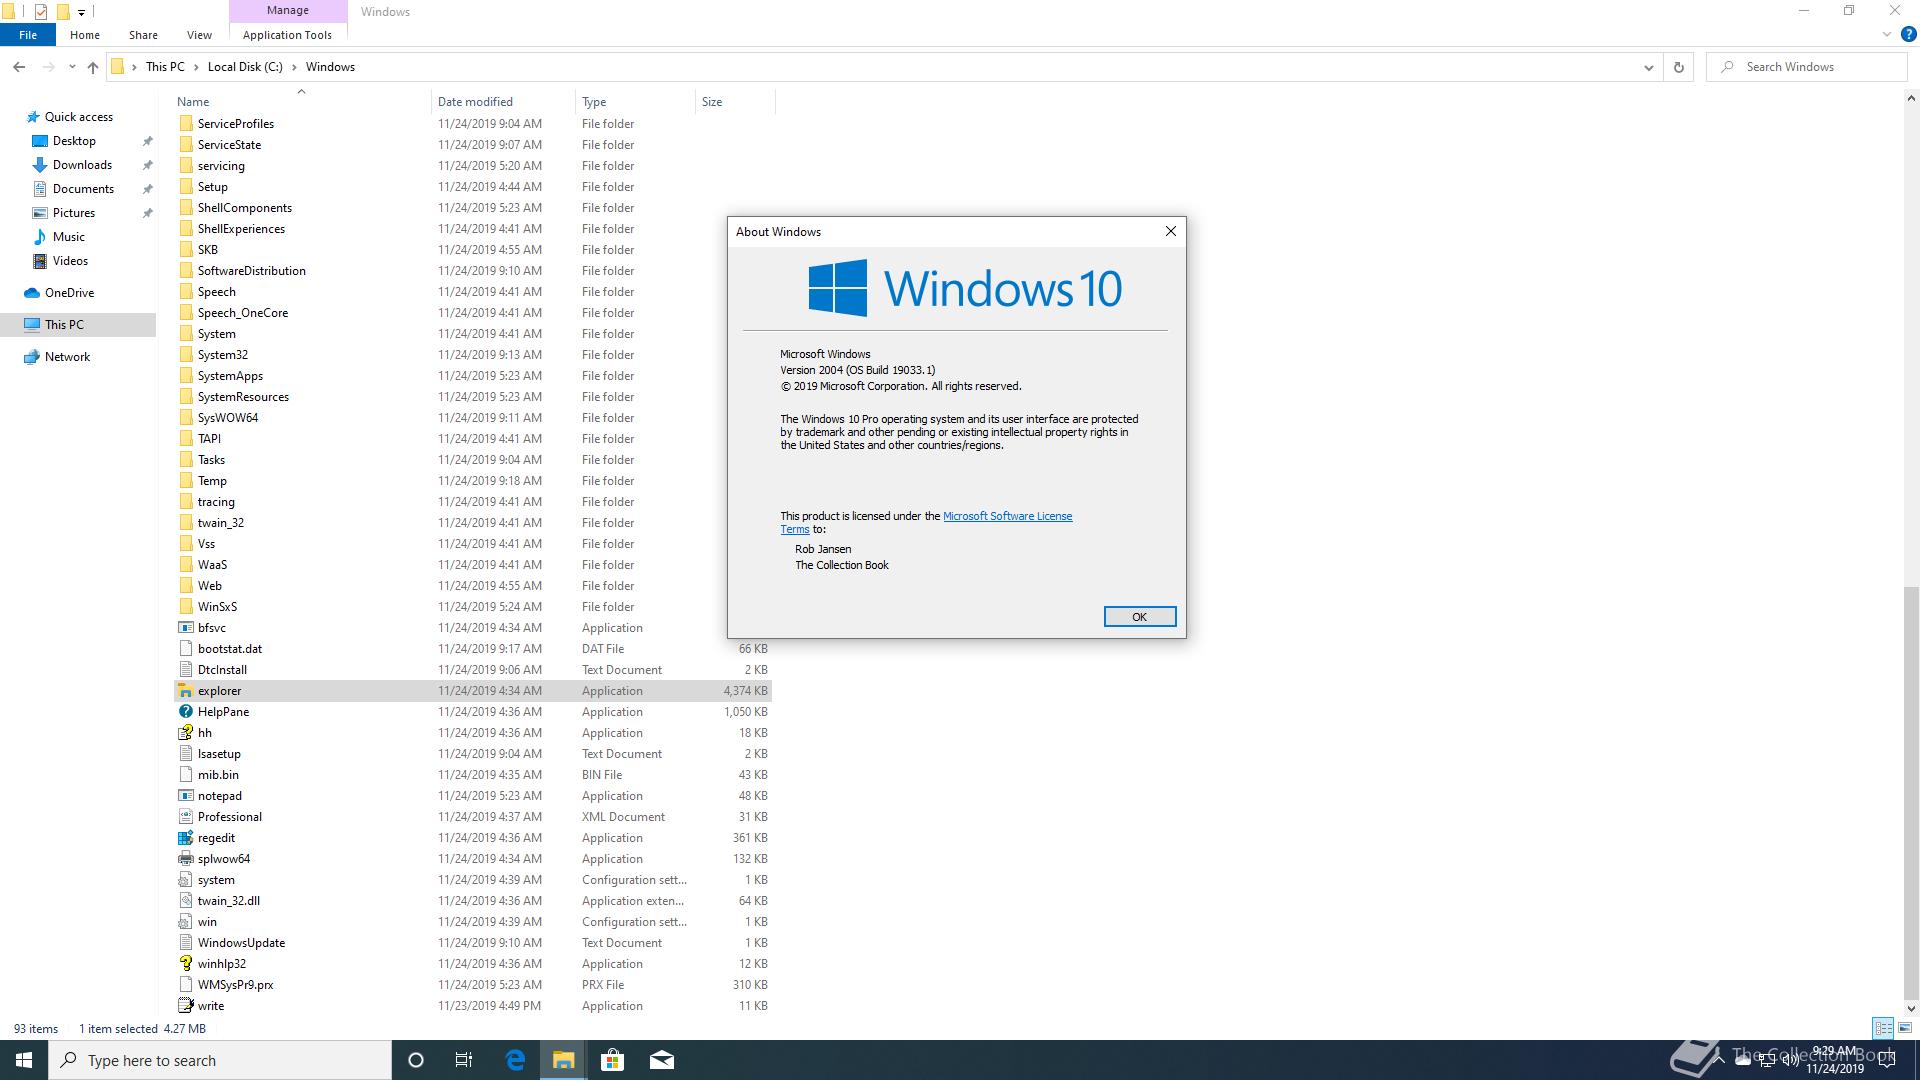
Task: Open the Manage contextual tab
Action: pyautogui.click(x=288, y=11)
